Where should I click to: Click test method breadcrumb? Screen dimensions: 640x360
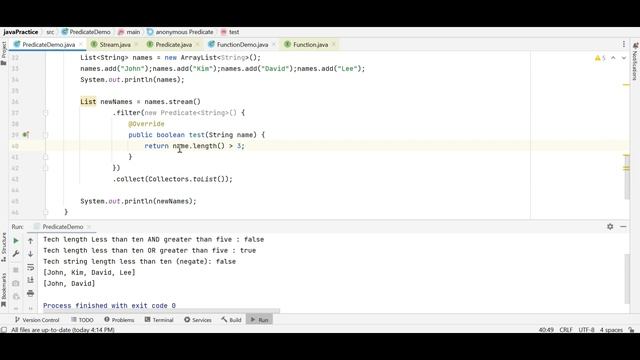point(230,32)
